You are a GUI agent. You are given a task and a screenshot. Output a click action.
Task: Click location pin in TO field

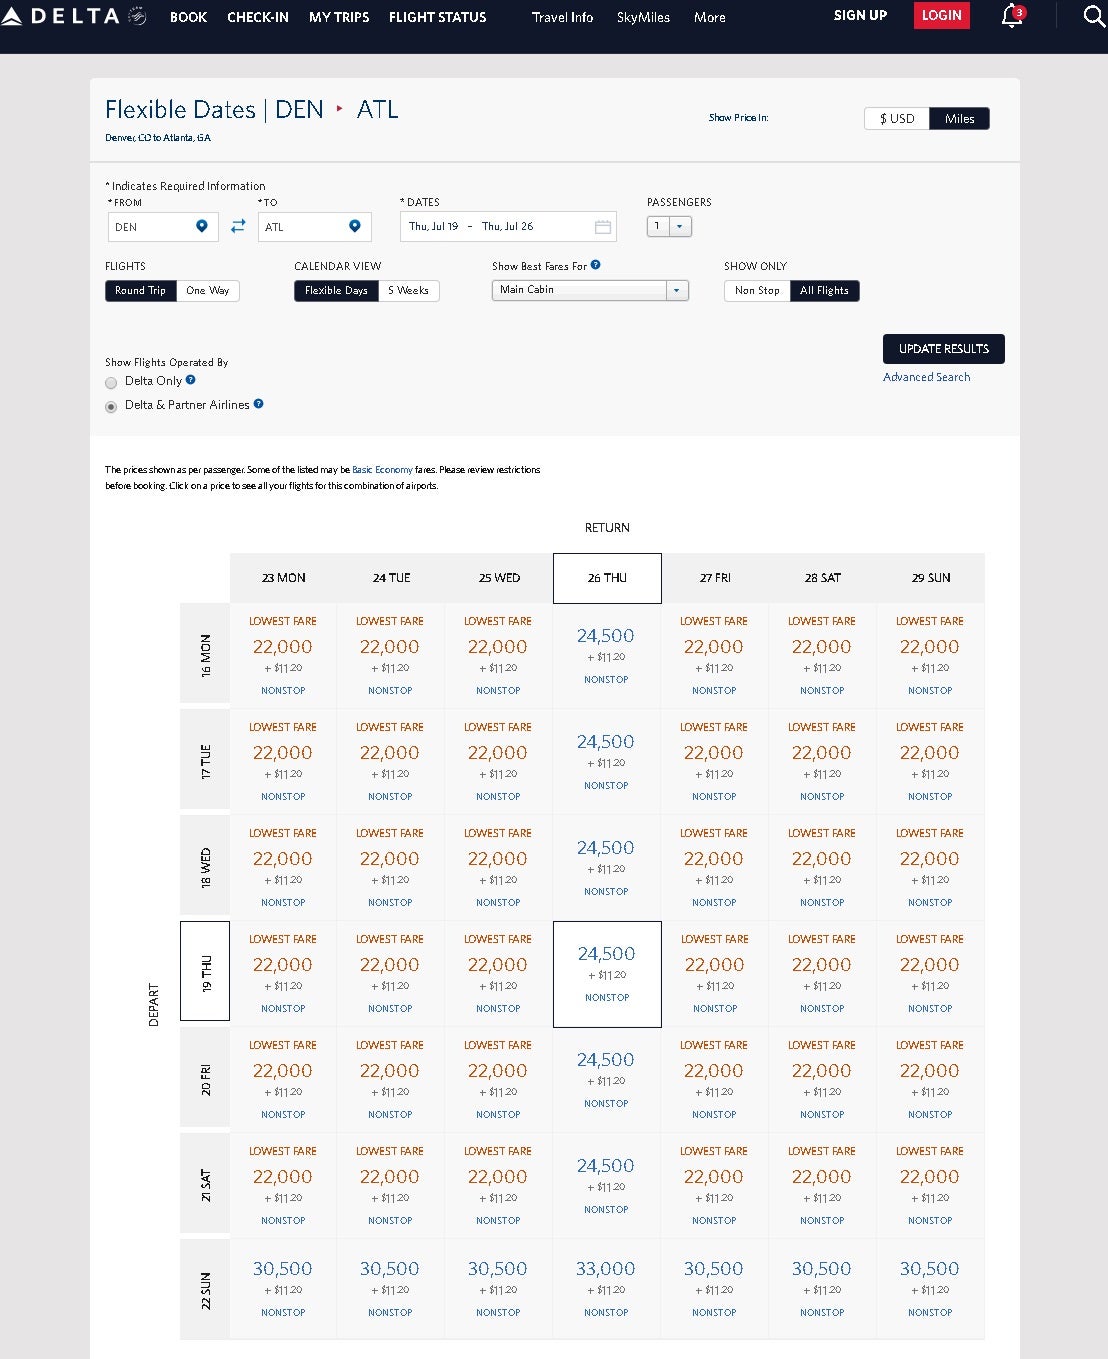355,227
